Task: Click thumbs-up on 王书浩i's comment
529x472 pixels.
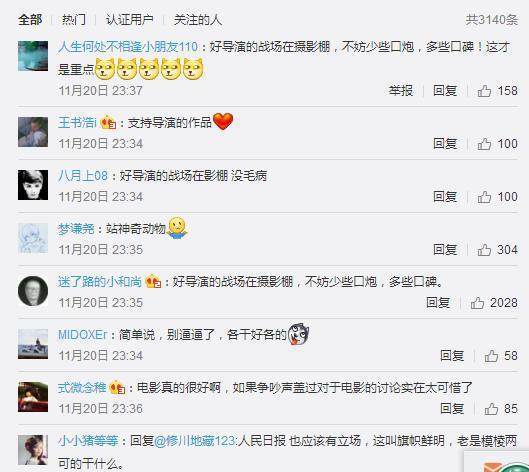Action: 484,144
